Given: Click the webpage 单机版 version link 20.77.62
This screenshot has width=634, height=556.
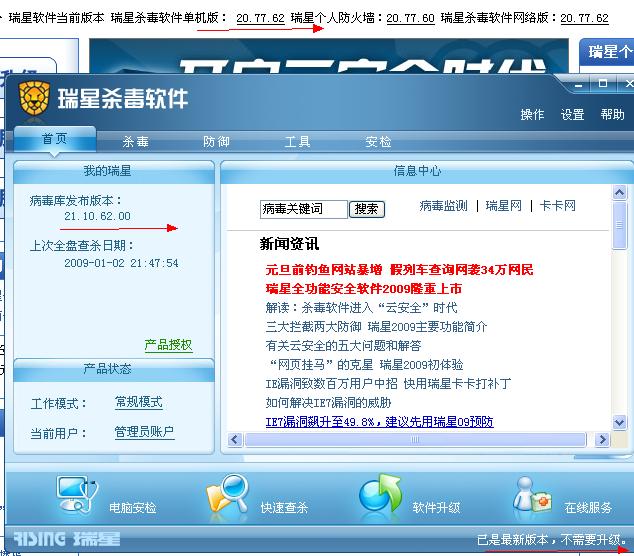Looking at the screenshot, I should click(x=260, y=18).
